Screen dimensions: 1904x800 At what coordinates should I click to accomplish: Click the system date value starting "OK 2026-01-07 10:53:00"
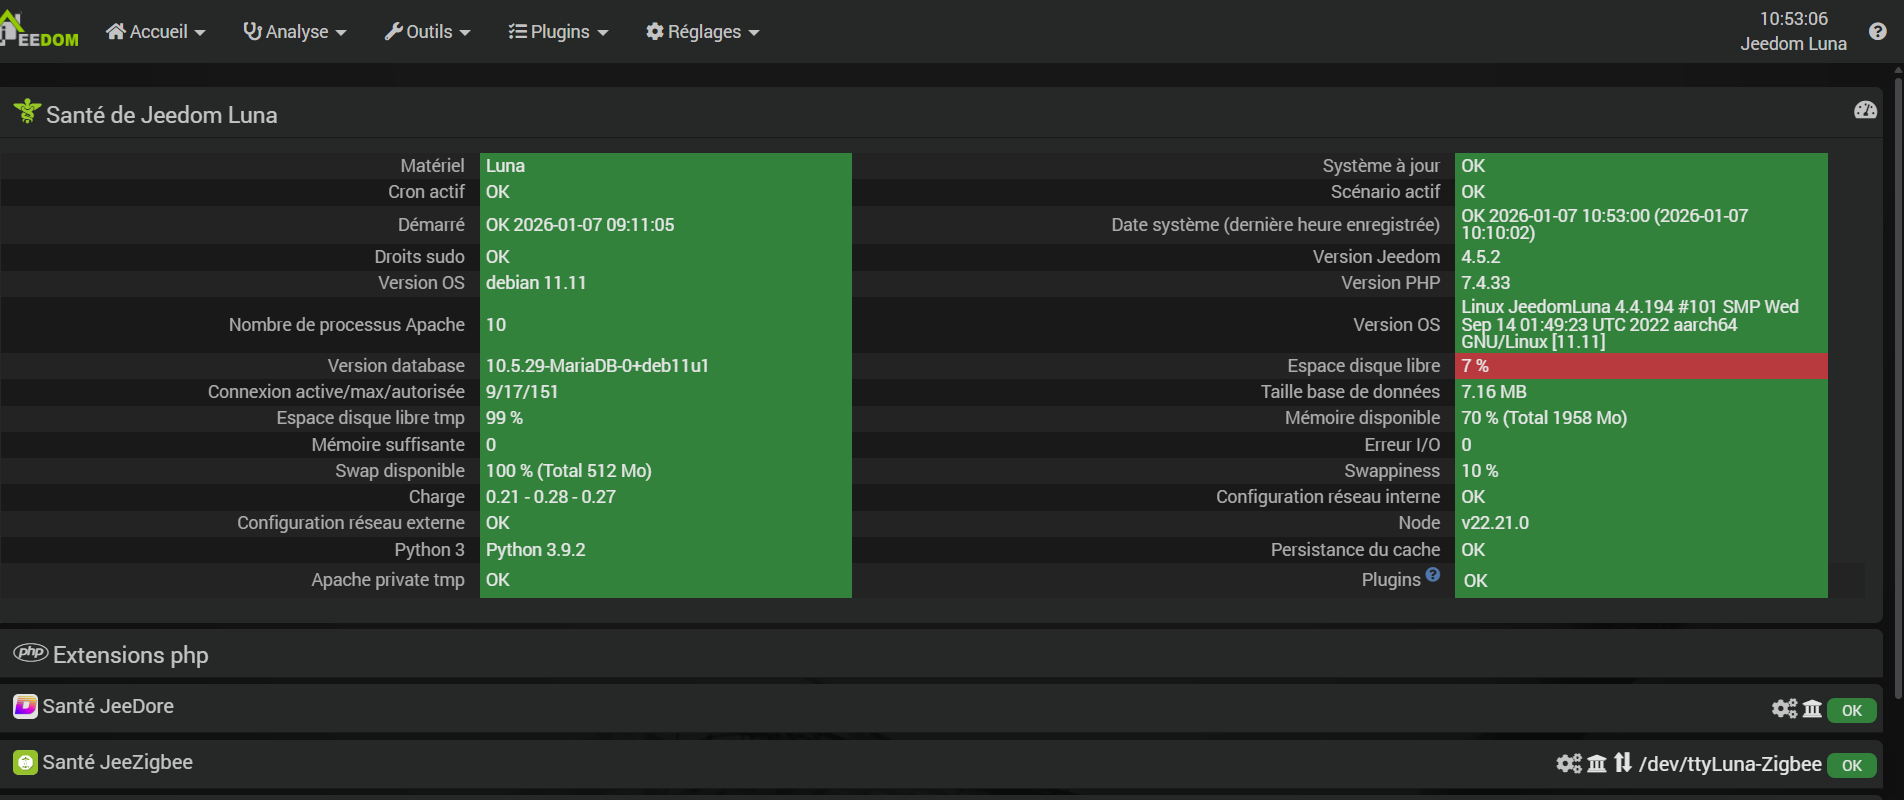(1605, 224)
